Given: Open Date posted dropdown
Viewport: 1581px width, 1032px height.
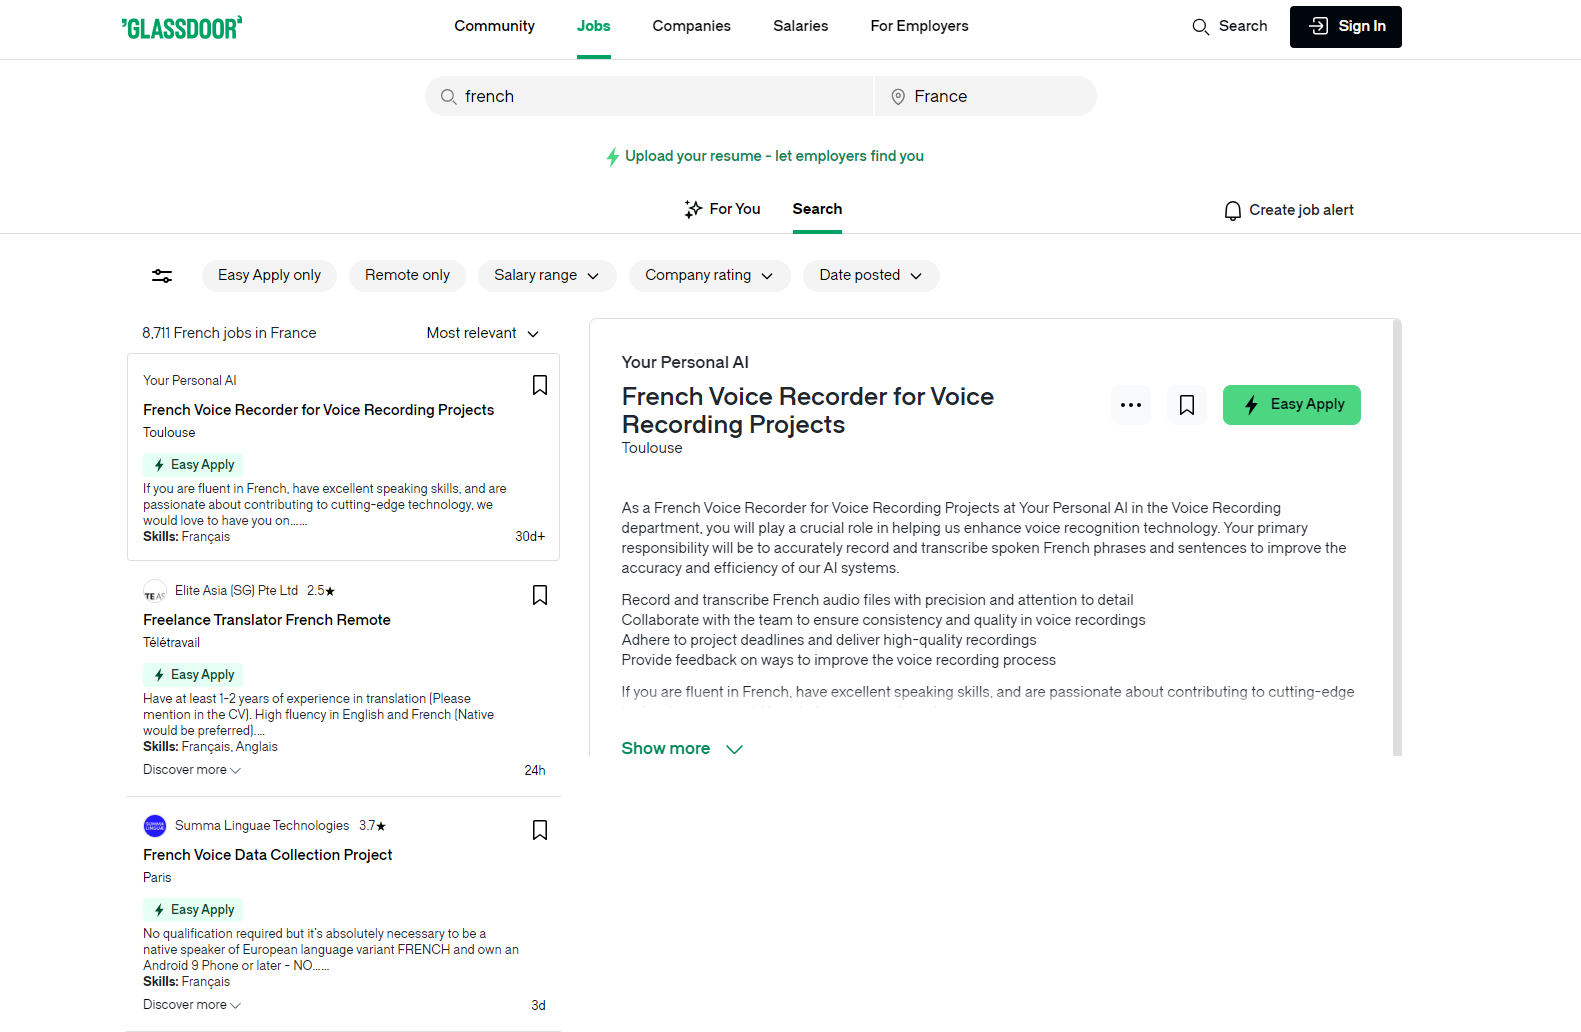Looking at the screenshot, I should pyautogui.click(x=871, y=276).
